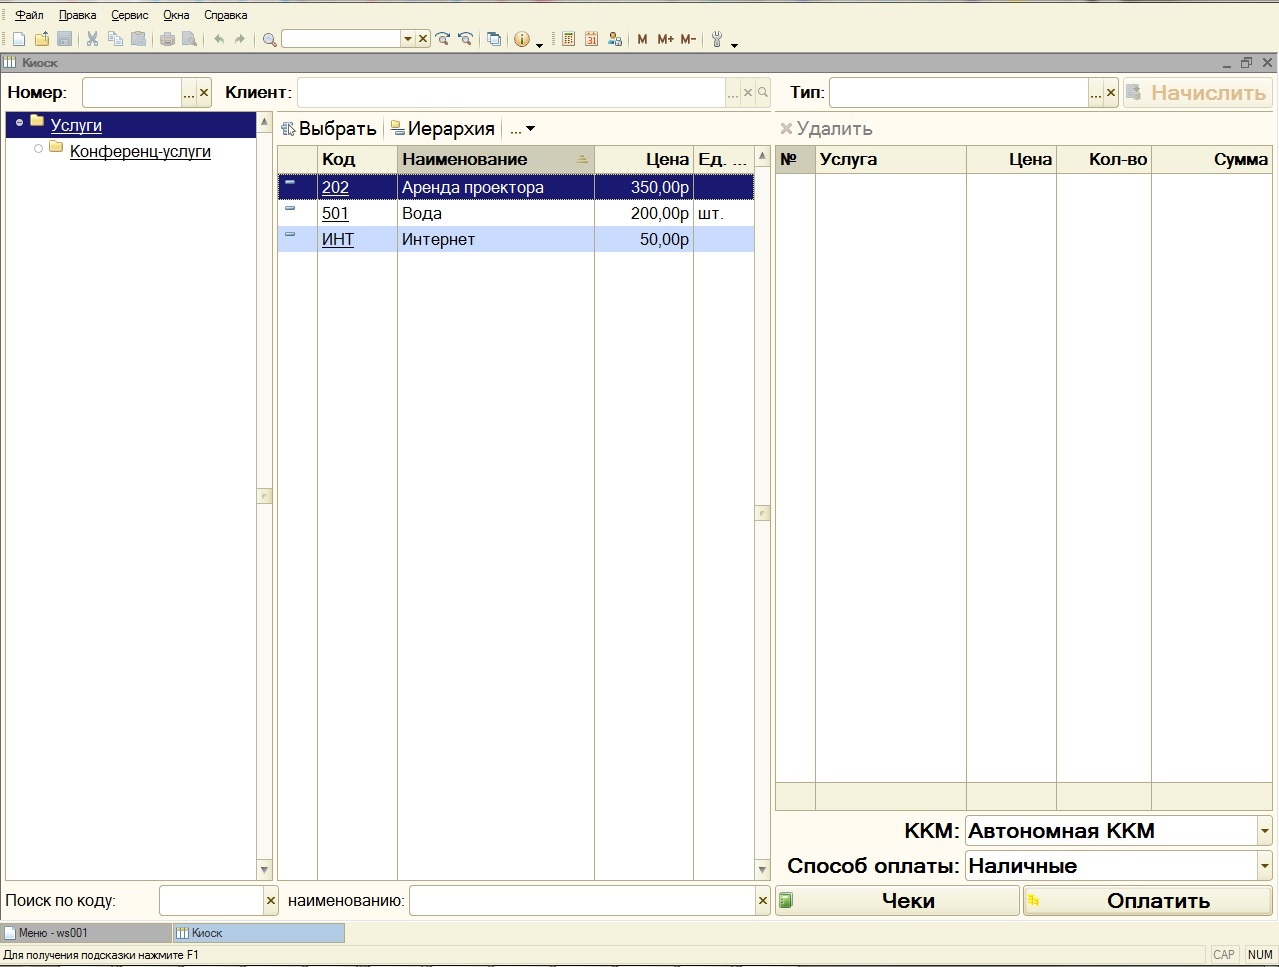Click the Help info icon

pos(522,39)
